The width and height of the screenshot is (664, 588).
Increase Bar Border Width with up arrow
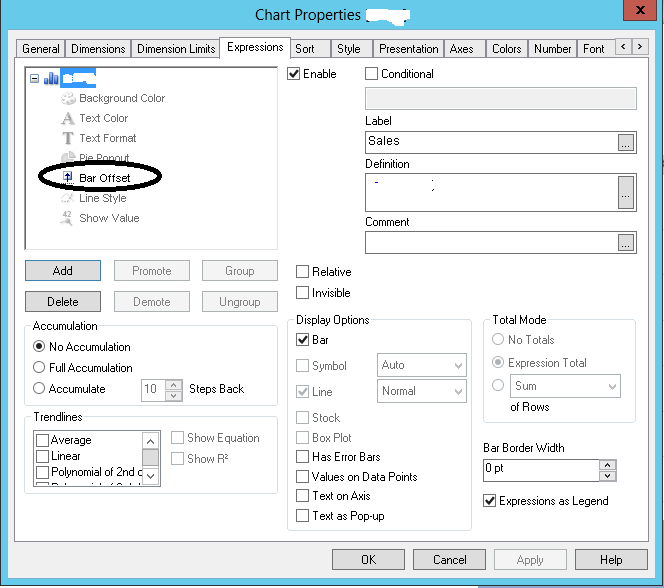[x=608, y=465]
